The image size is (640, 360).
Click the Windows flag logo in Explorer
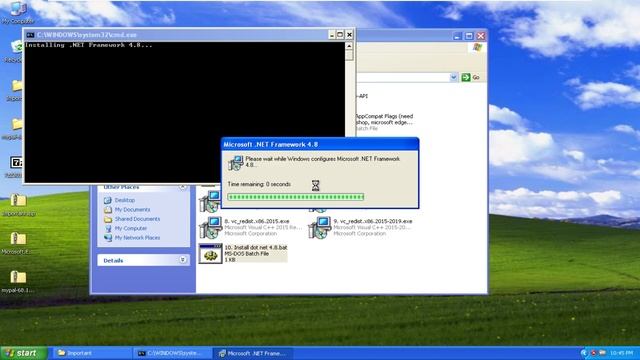click(477, 48)
